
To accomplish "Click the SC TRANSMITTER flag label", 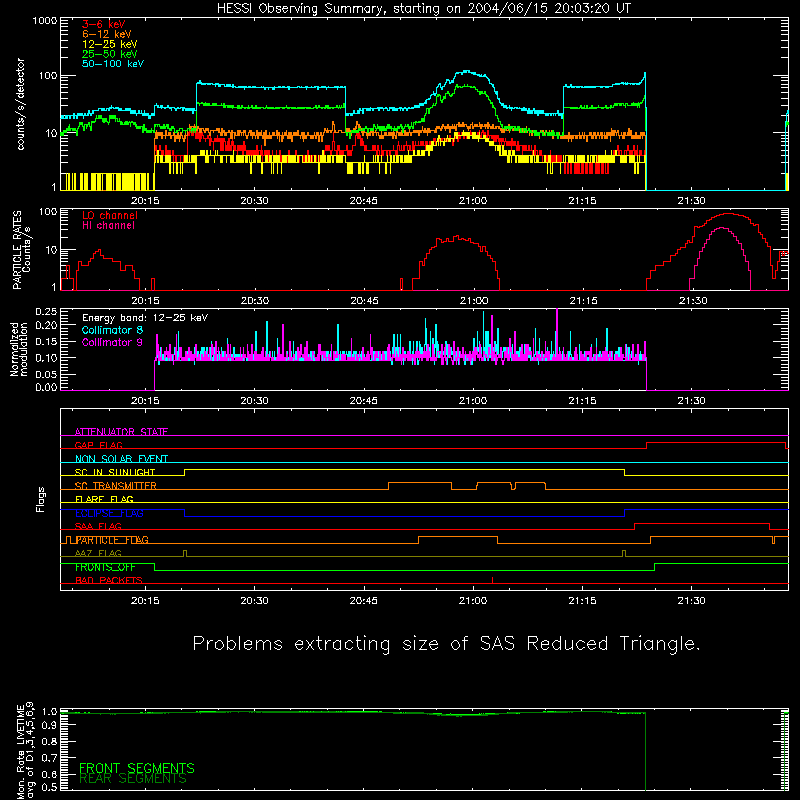I will tap(115, 486).
